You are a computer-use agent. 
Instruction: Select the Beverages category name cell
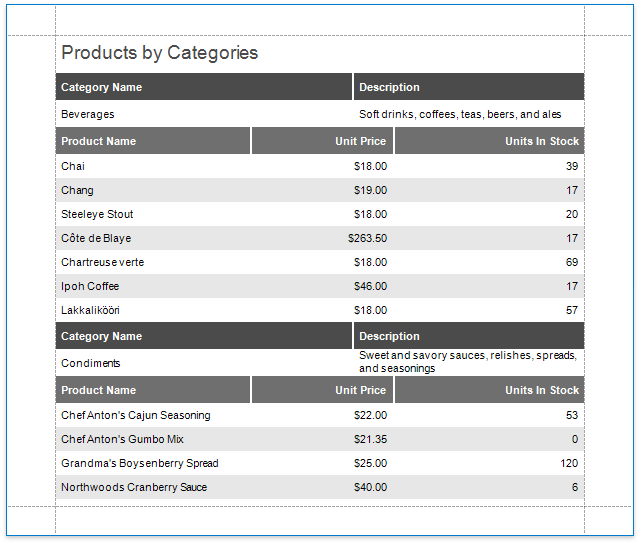pos(88,114)
